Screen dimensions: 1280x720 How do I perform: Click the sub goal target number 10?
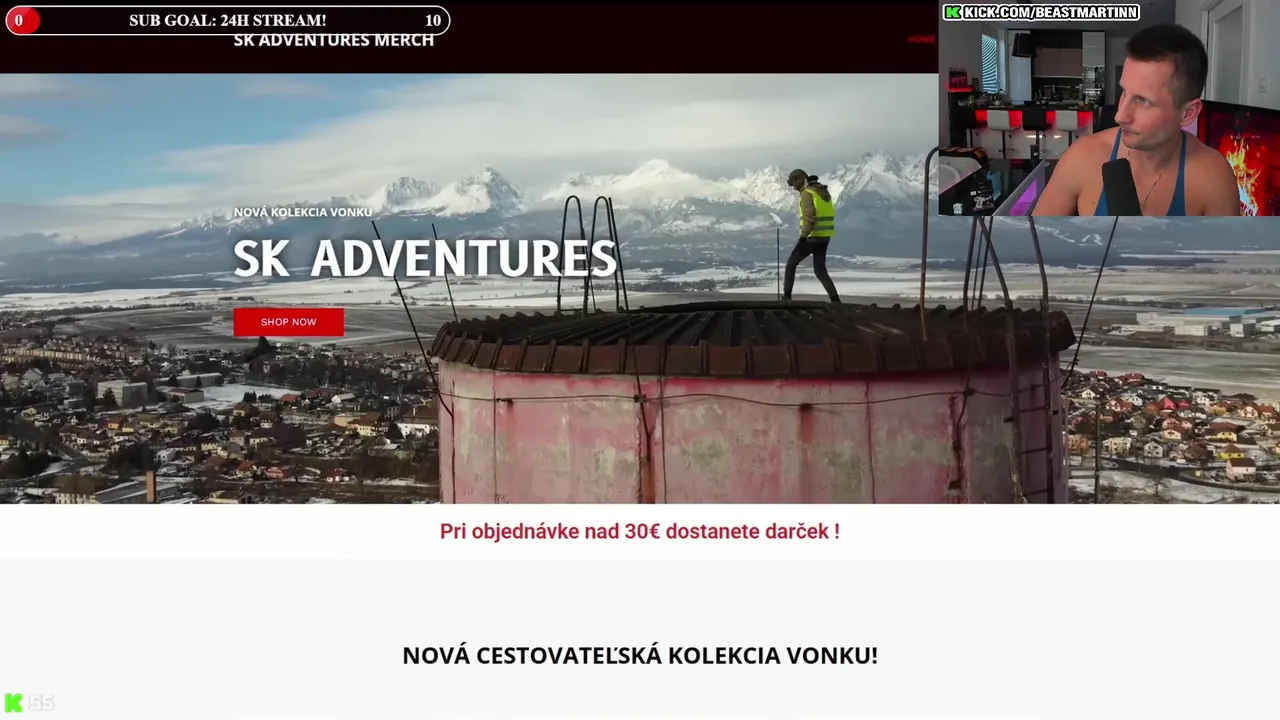pyautogui.click(x=433, y=20)
